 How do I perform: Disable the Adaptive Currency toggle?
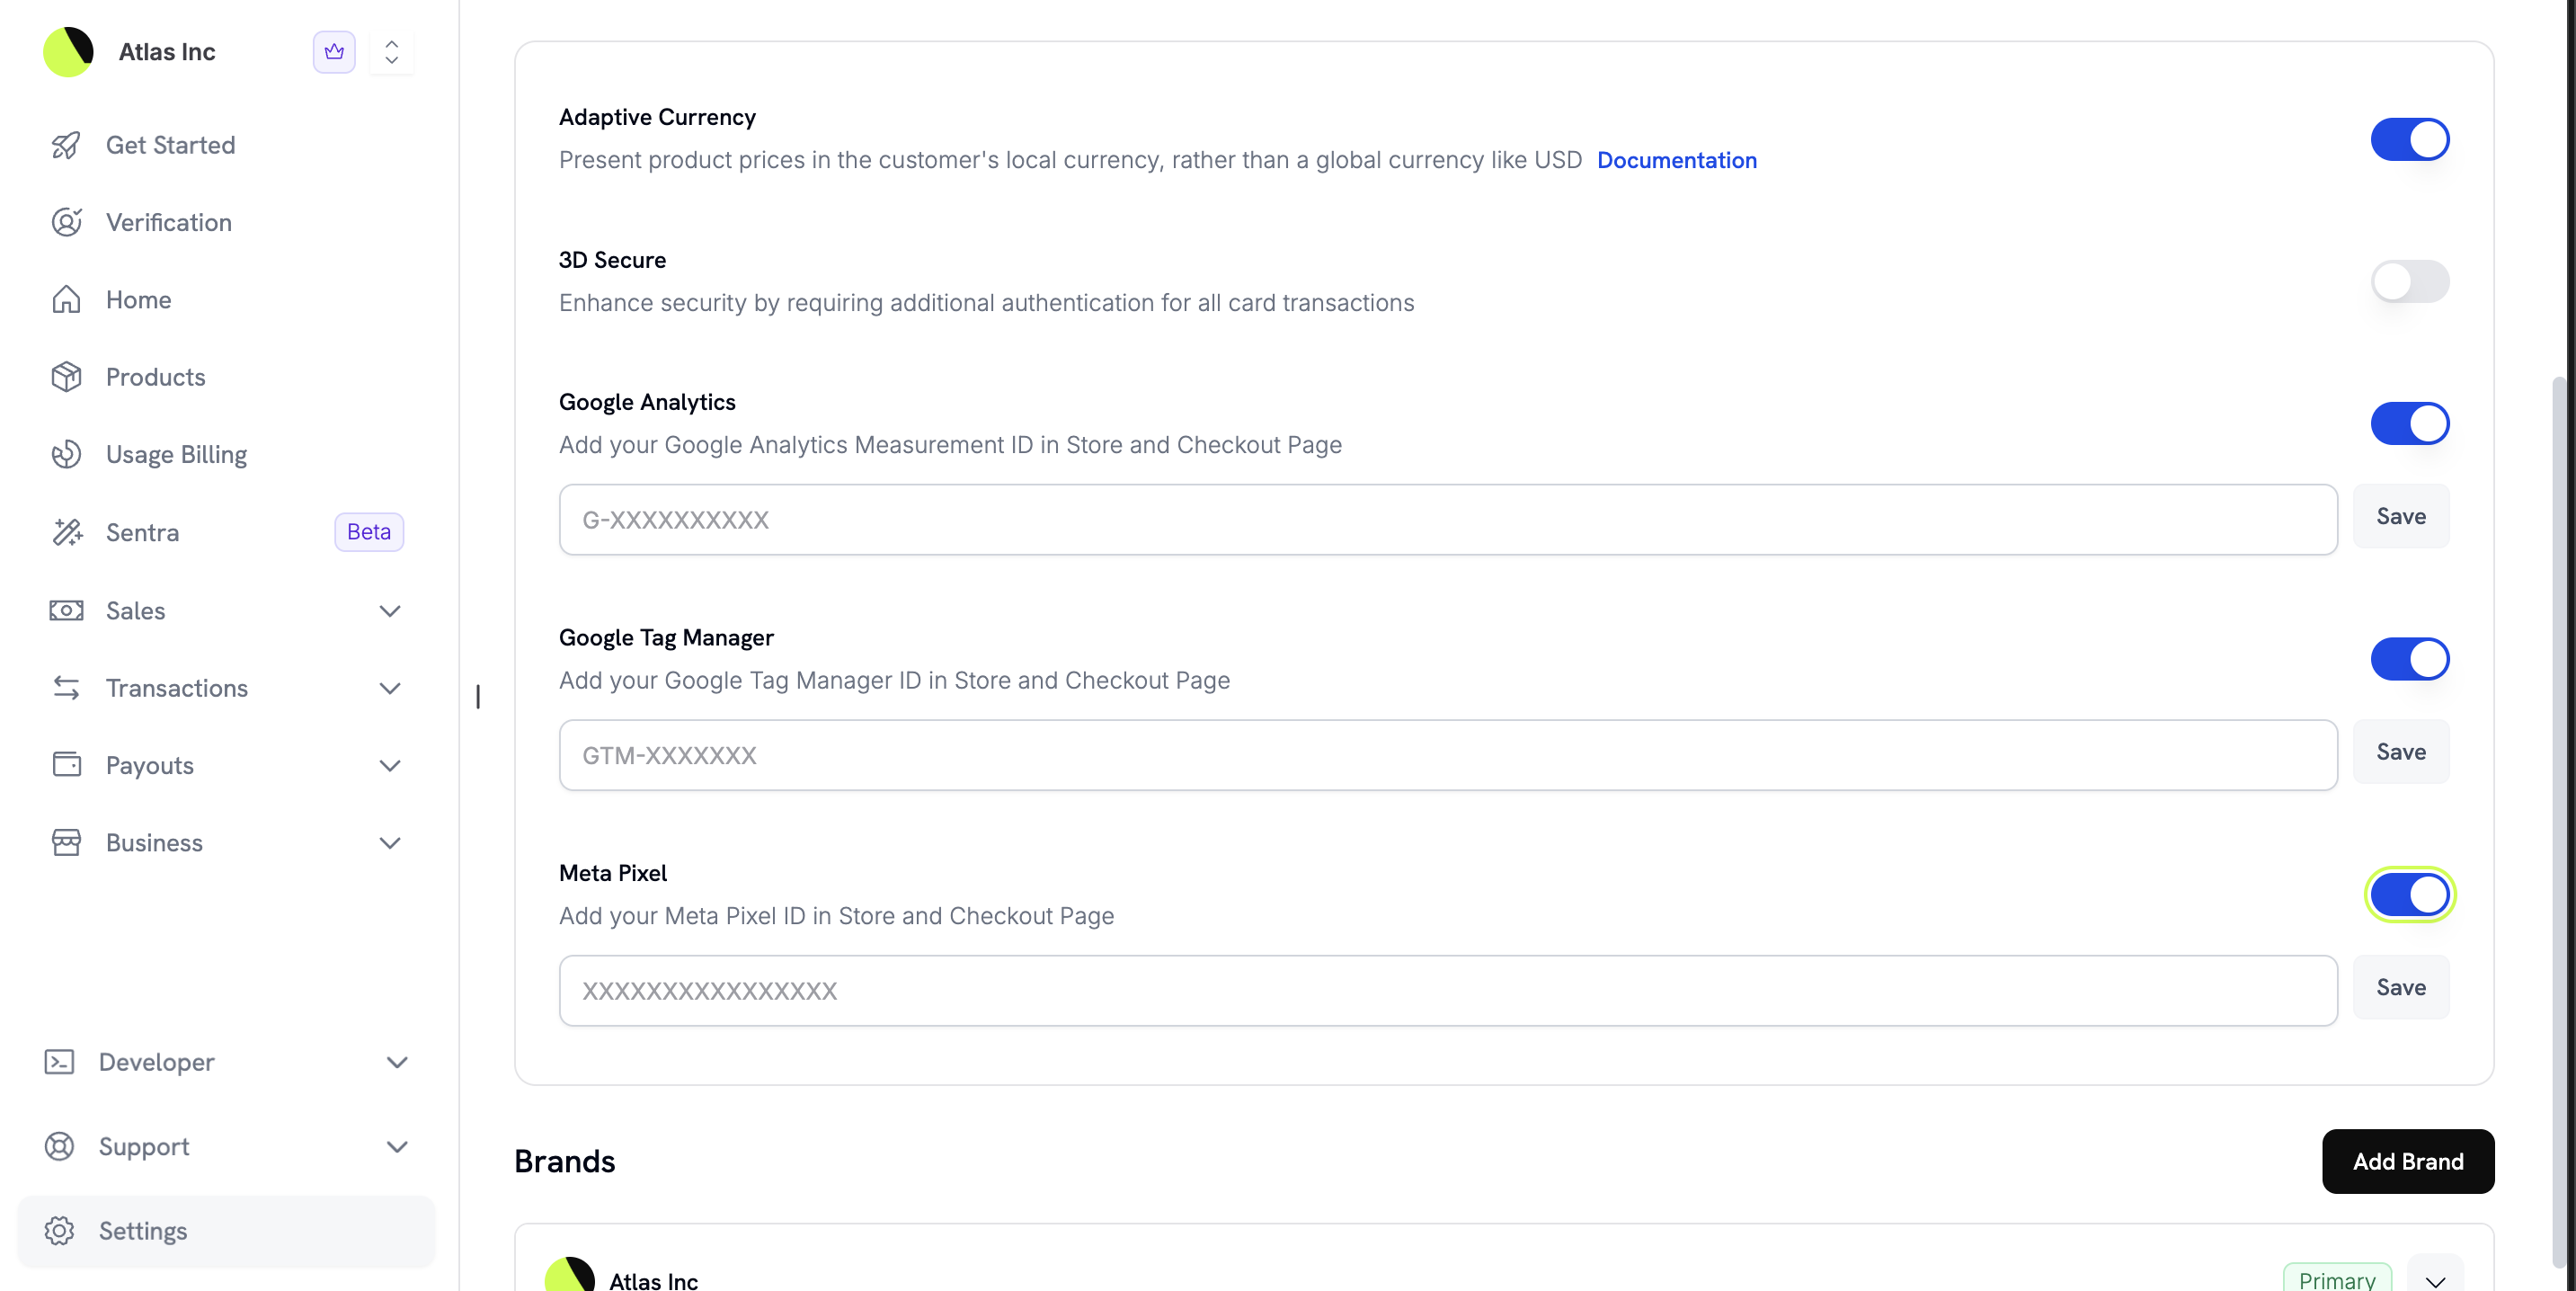click(2410, 139)
